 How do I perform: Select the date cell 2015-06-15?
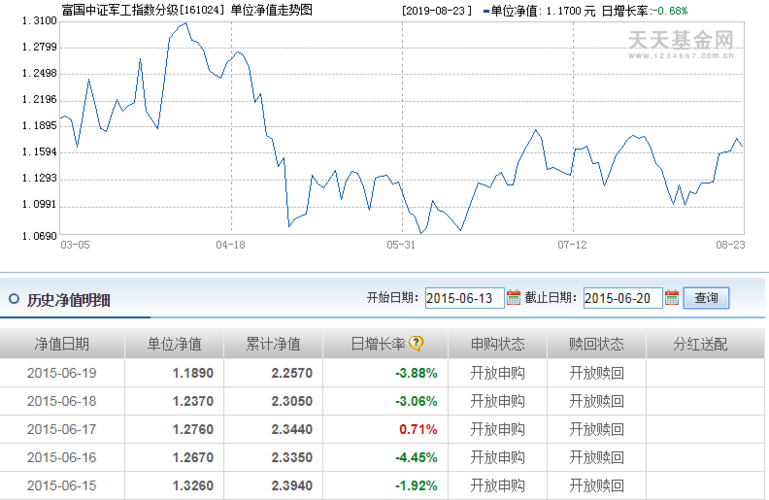pos(62,485)
